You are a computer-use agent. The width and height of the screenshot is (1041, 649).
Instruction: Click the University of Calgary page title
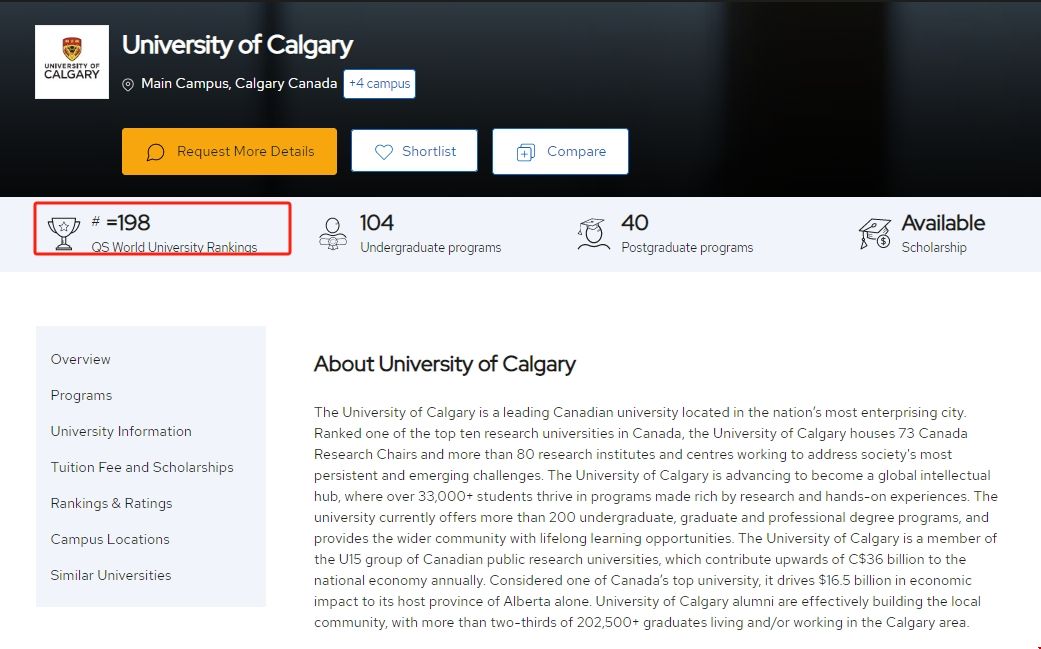coord(237,46)
